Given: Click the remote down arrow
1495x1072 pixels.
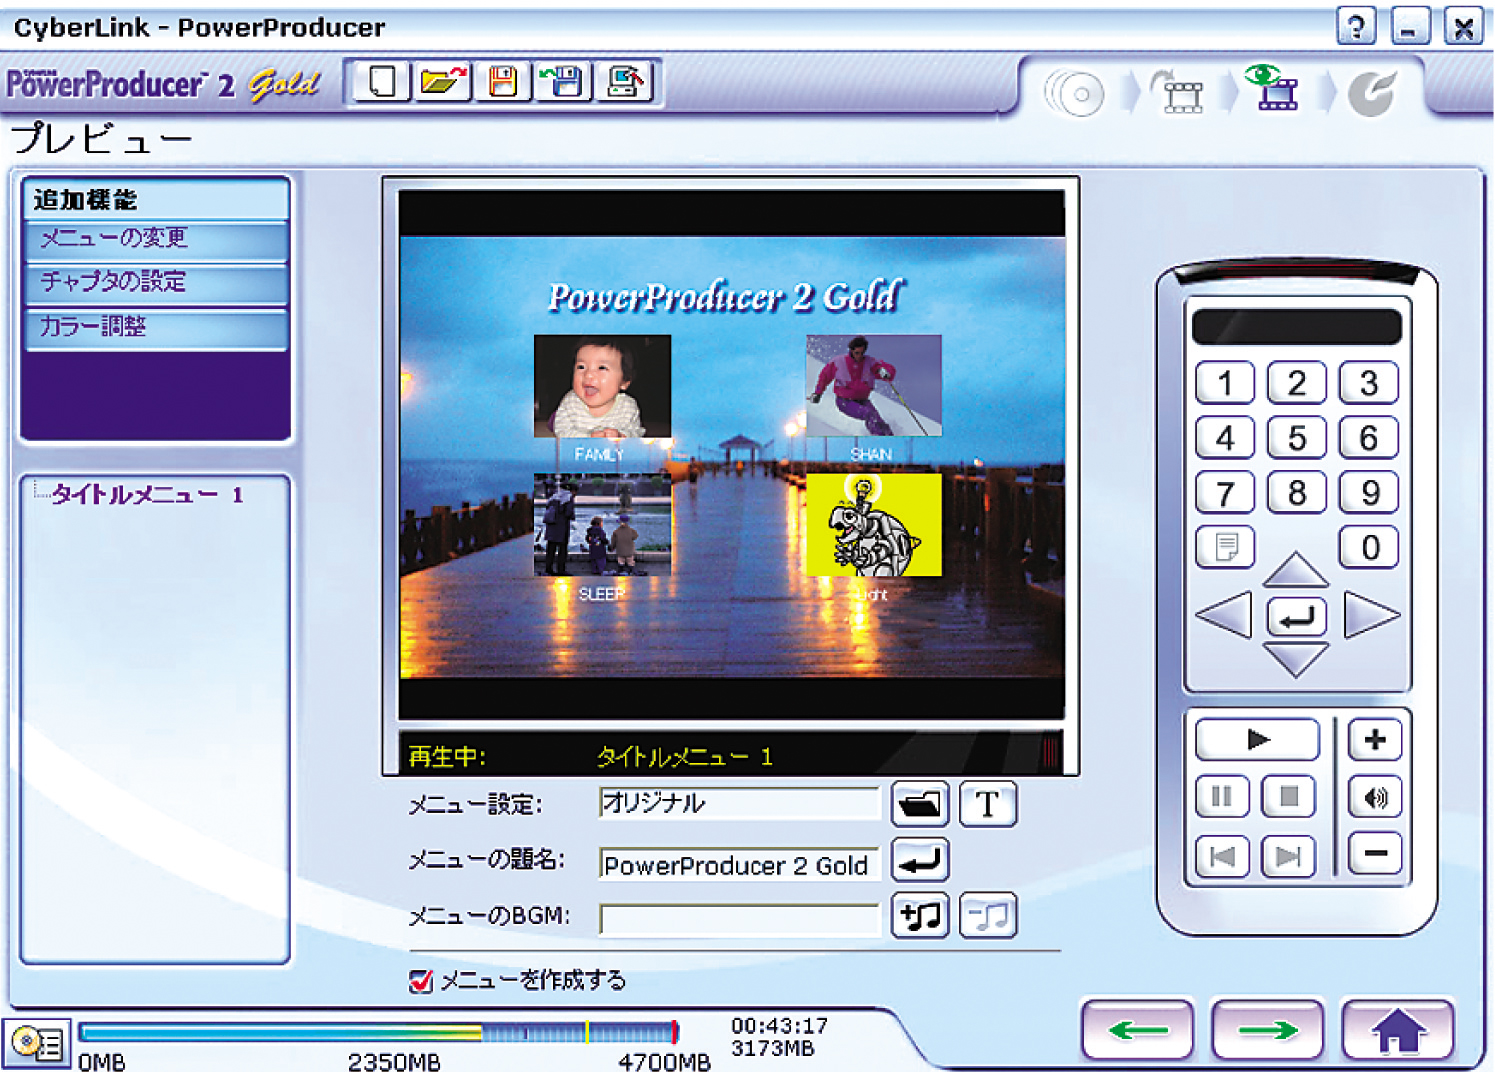Looking at the screenshot, I should pyautogui.click(x=1296, y=660).
